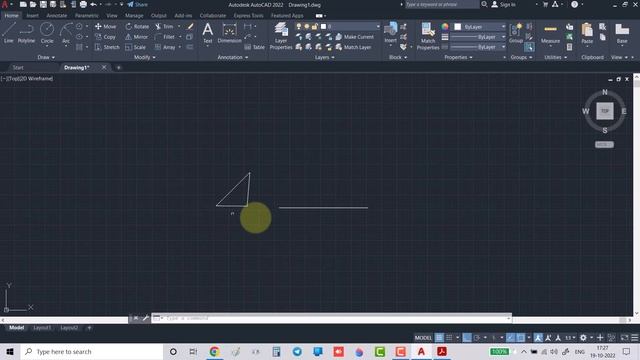This screenshot has width=640, height=360.
Task: Click Match Properties tool
Action: point(428,36)
